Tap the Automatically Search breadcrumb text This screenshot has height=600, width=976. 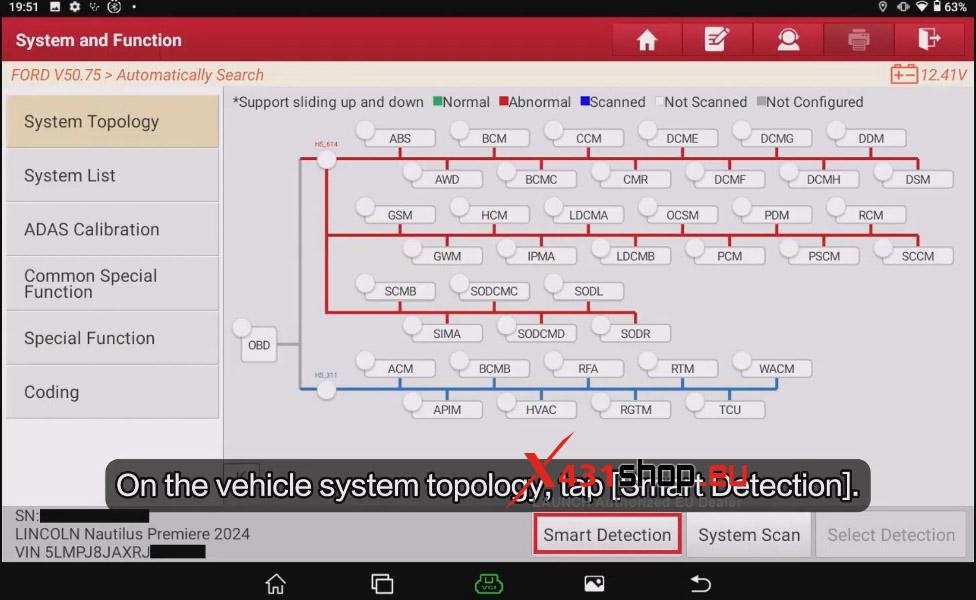click(190, 75)
